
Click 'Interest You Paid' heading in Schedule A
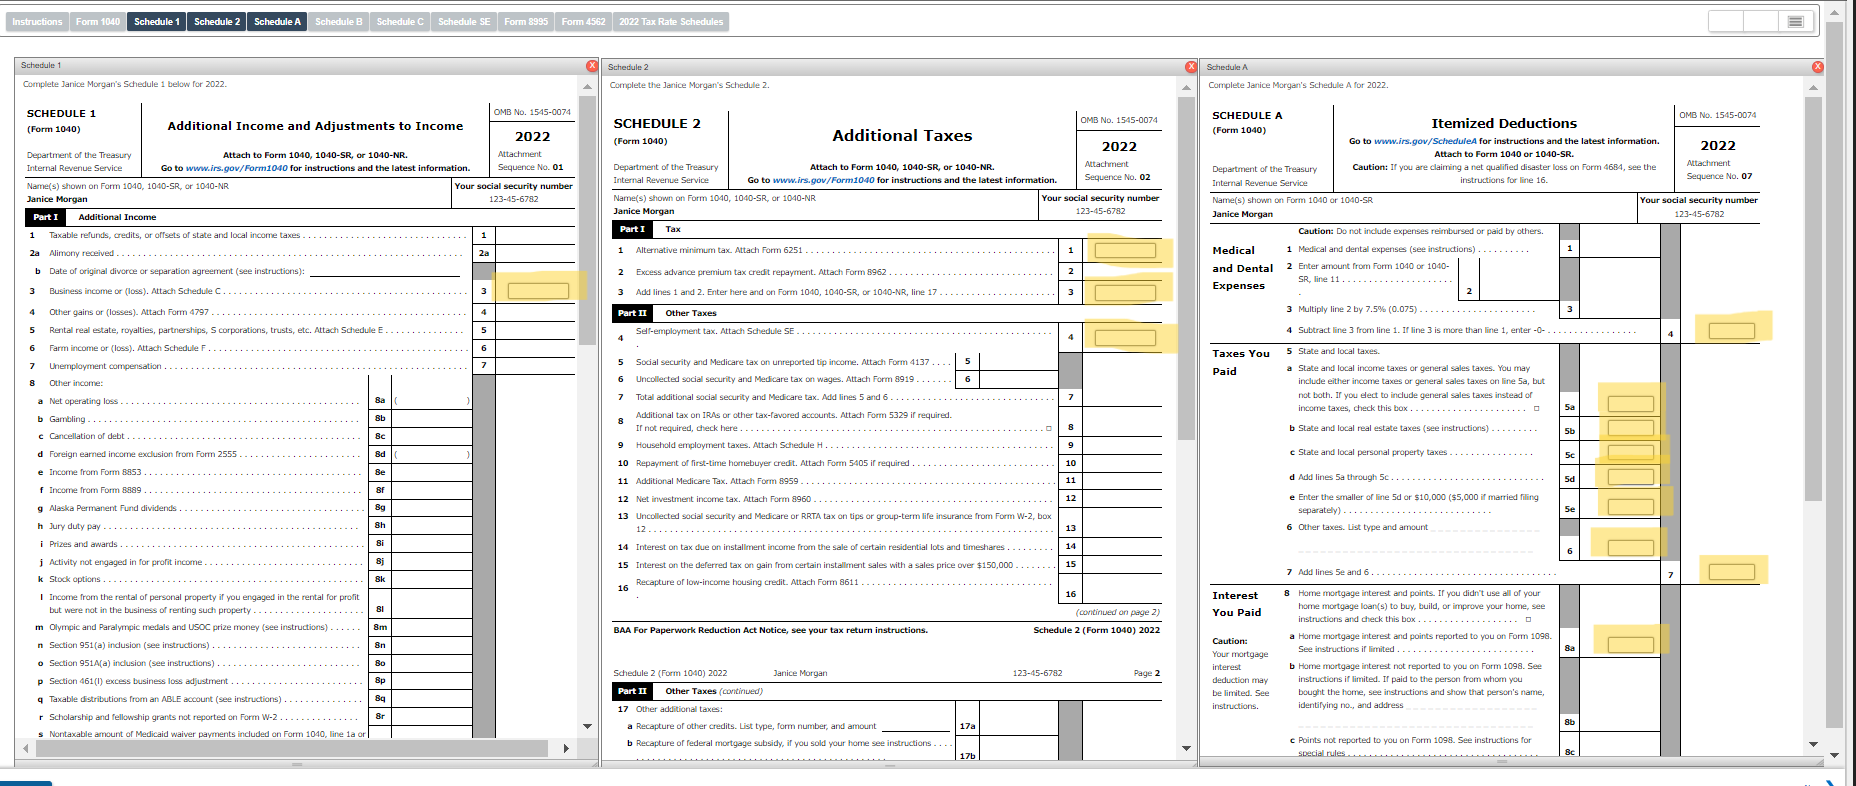[x=1237, y=604]
